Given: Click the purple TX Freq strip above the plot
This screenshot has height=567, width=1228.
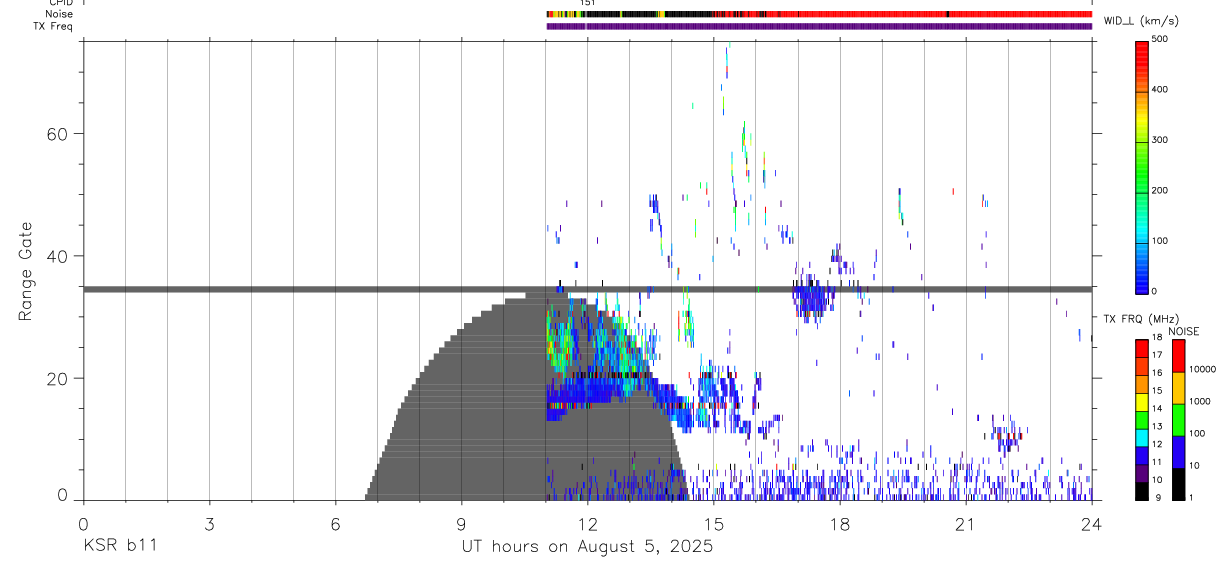Looking at the screenshot, I should (819, 26).
